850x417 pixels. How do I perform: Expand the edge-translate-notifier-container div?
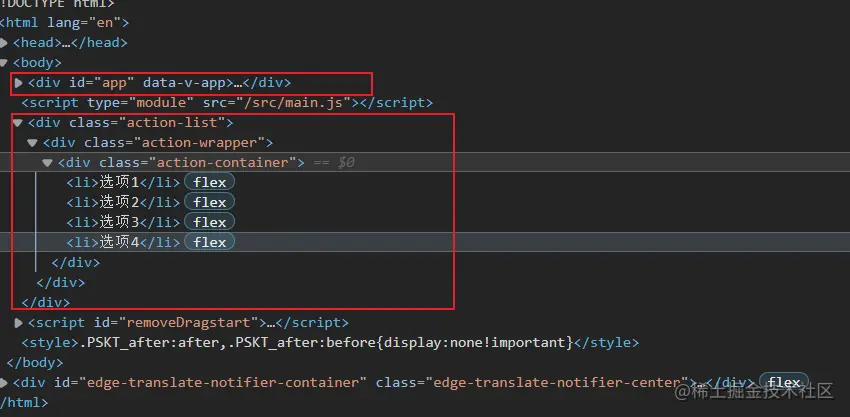[4, 383]
